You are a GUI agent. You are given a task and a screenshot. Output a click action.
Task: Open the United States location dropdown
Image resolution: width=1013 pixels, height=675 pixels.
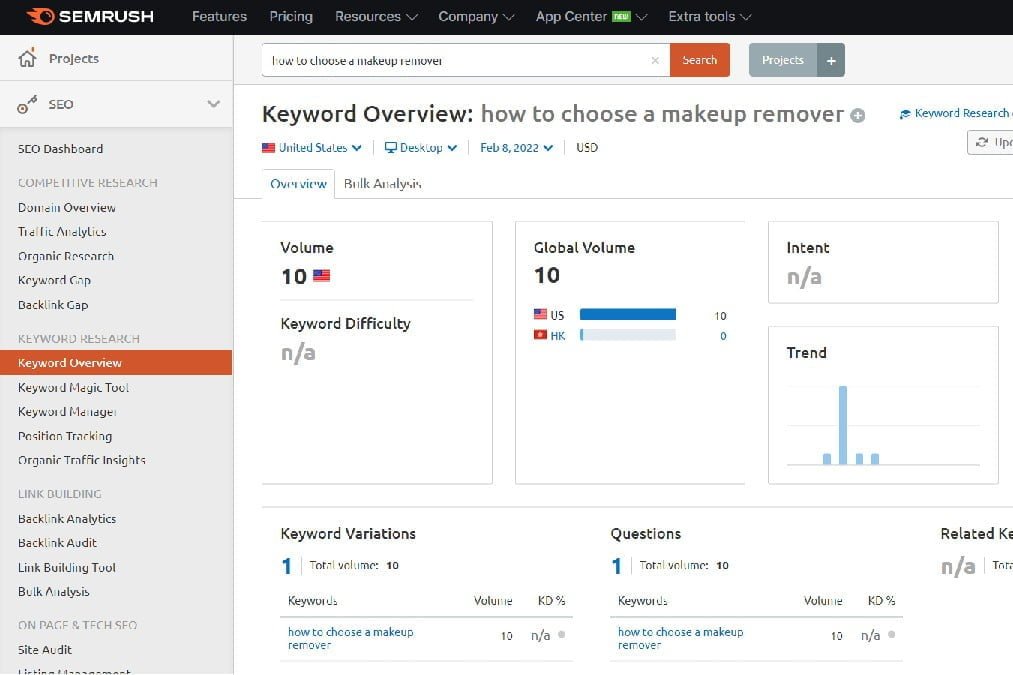point(310,147)
